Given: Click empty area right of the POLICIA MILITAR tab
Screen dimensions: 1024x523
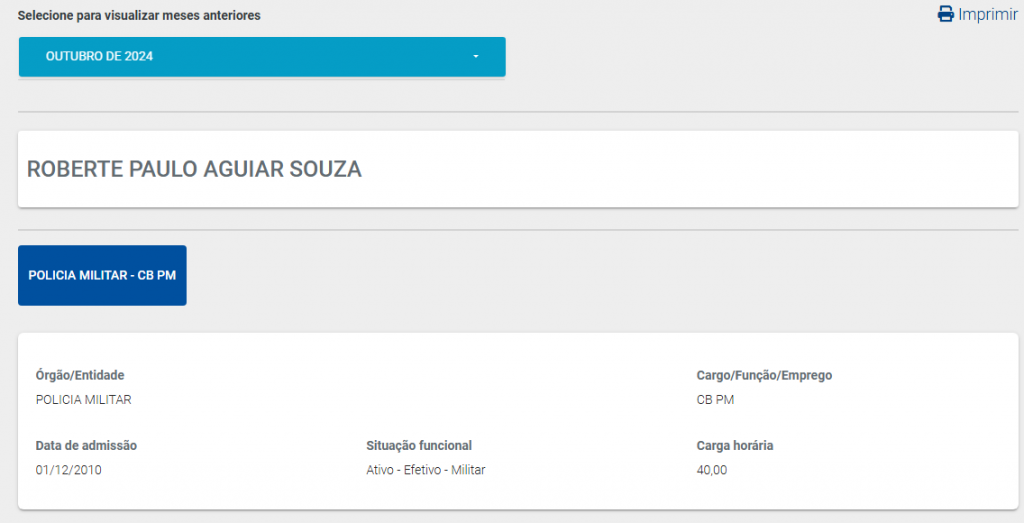Looking at the screenshot, I should click(600, 275).
